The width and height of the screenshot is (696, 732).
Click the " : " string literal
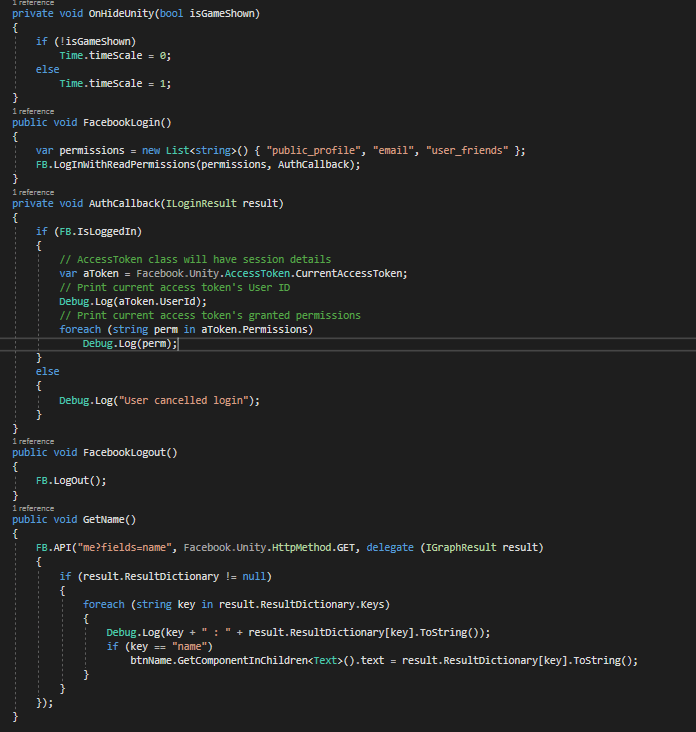point(216,633)
